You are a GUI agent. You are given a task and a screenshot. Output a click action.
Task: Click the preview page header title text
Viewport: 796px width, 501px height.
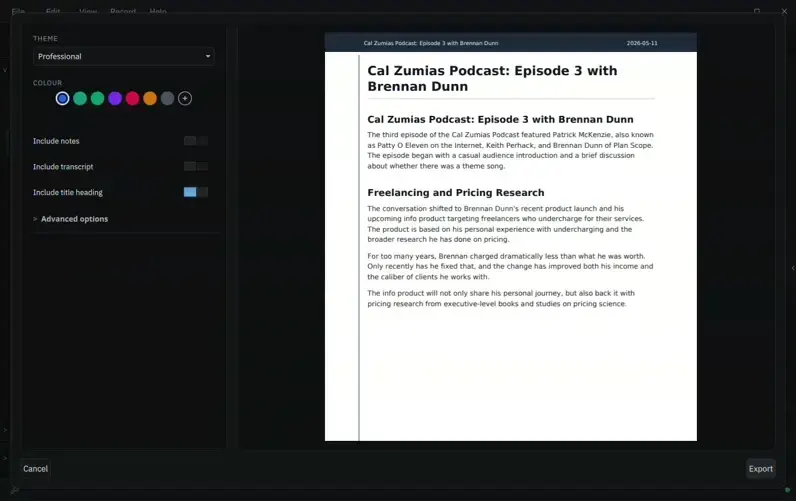click(430, 43)
